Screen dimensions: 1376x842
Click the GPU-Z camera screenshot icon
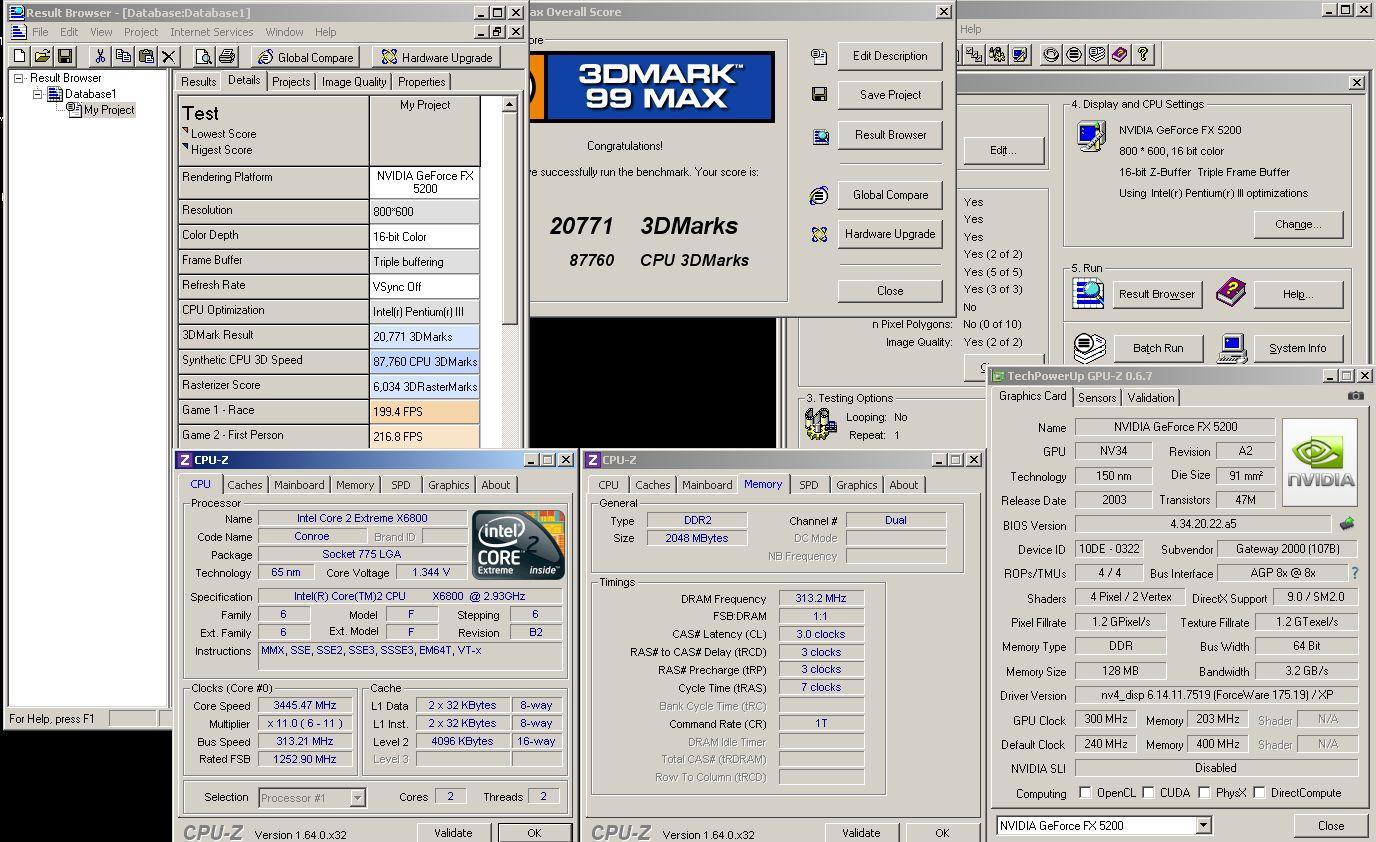click(1355, 396)
